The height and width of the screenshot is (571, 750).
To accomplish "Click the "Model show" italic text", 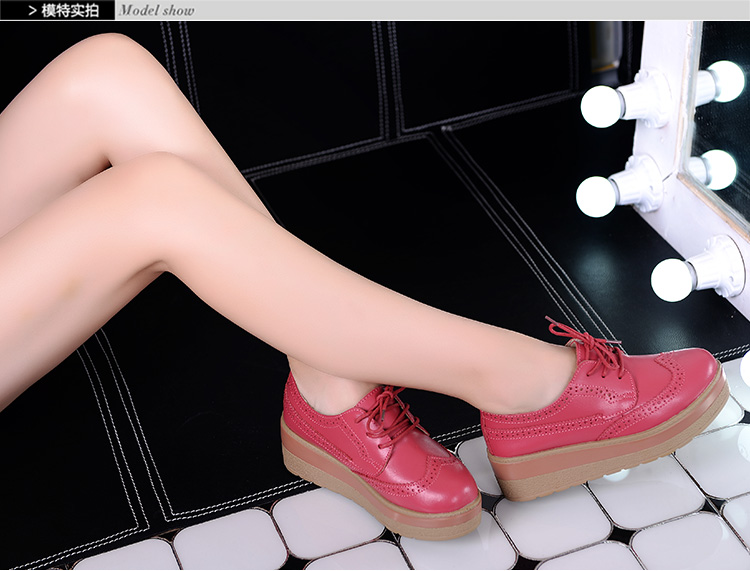I will (x=156, y=11).
